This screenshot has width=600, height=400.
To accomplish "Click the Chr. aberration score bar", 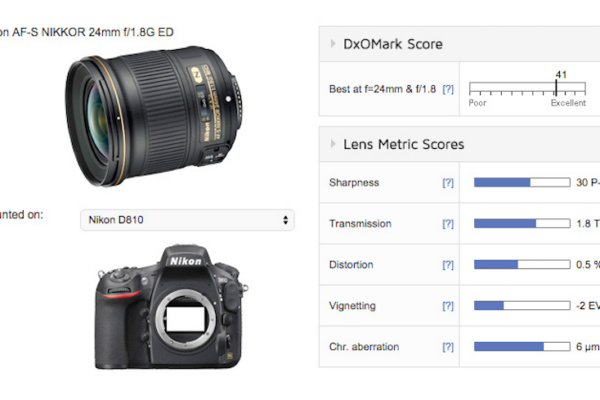I will 522,346.
